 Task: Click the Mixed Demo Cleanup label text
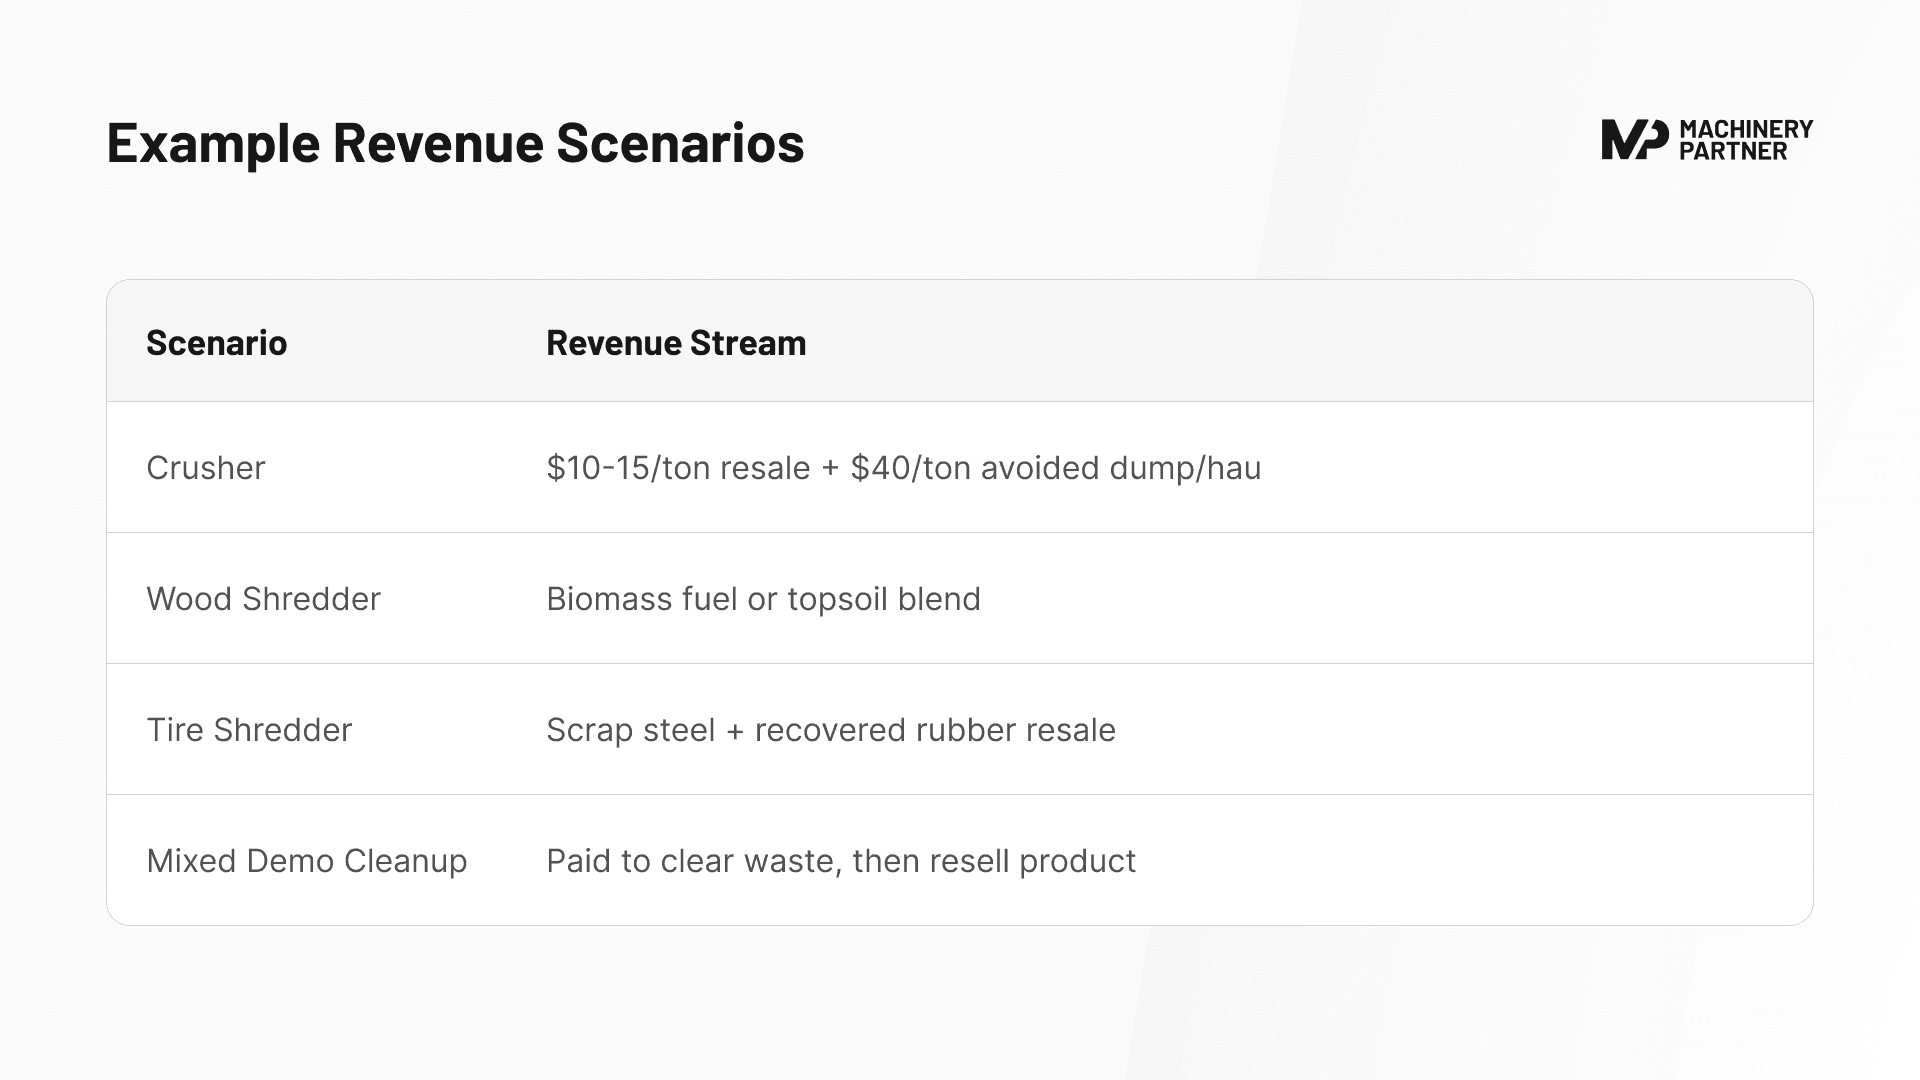tap(306, 860)
